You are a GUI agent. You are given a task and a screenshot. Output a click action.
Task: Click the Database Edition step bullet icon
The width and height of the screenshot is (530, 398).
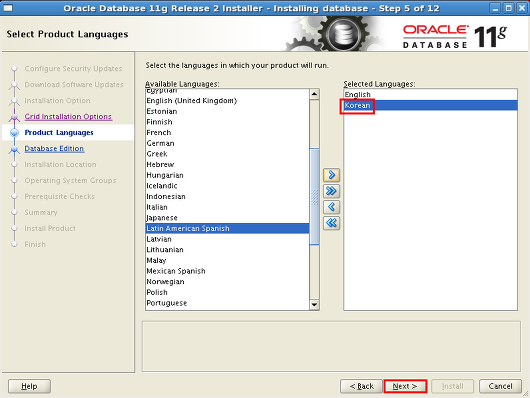coord(14,149)
